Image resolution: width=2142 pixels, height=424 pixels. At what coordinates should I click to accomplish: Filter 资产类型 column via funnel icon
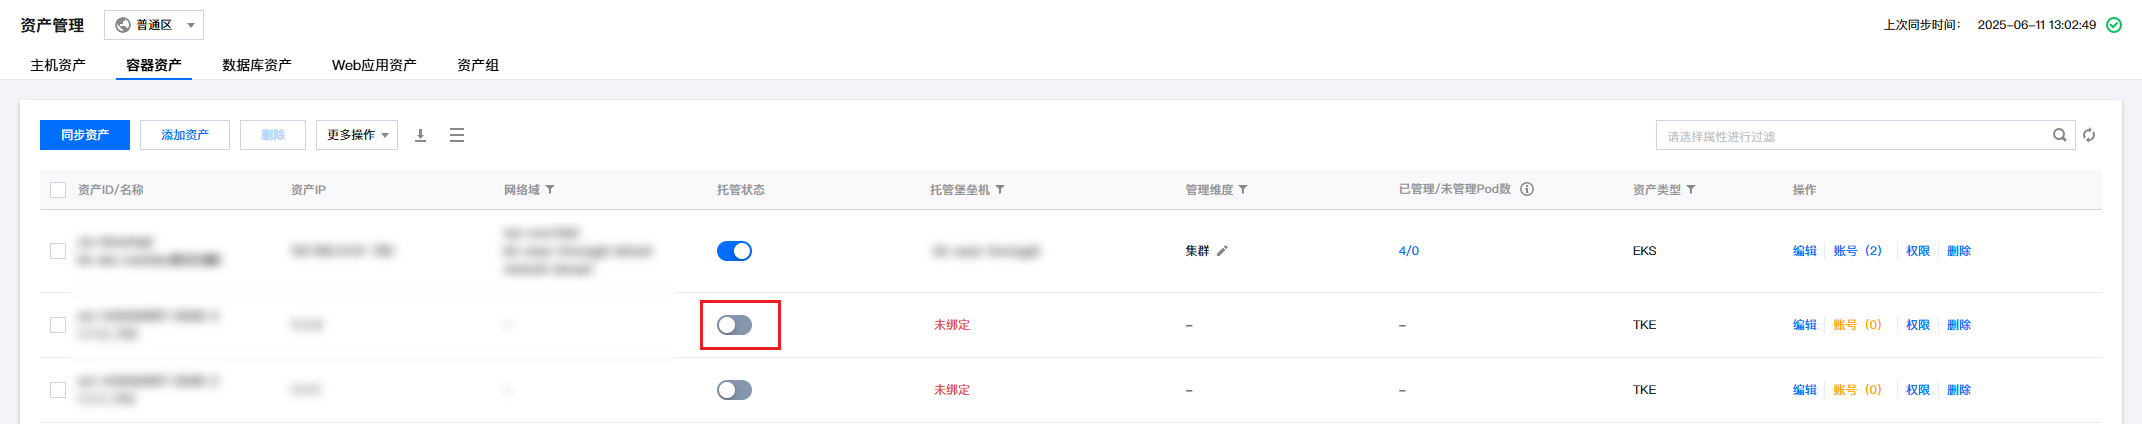tap(1691, 190)
